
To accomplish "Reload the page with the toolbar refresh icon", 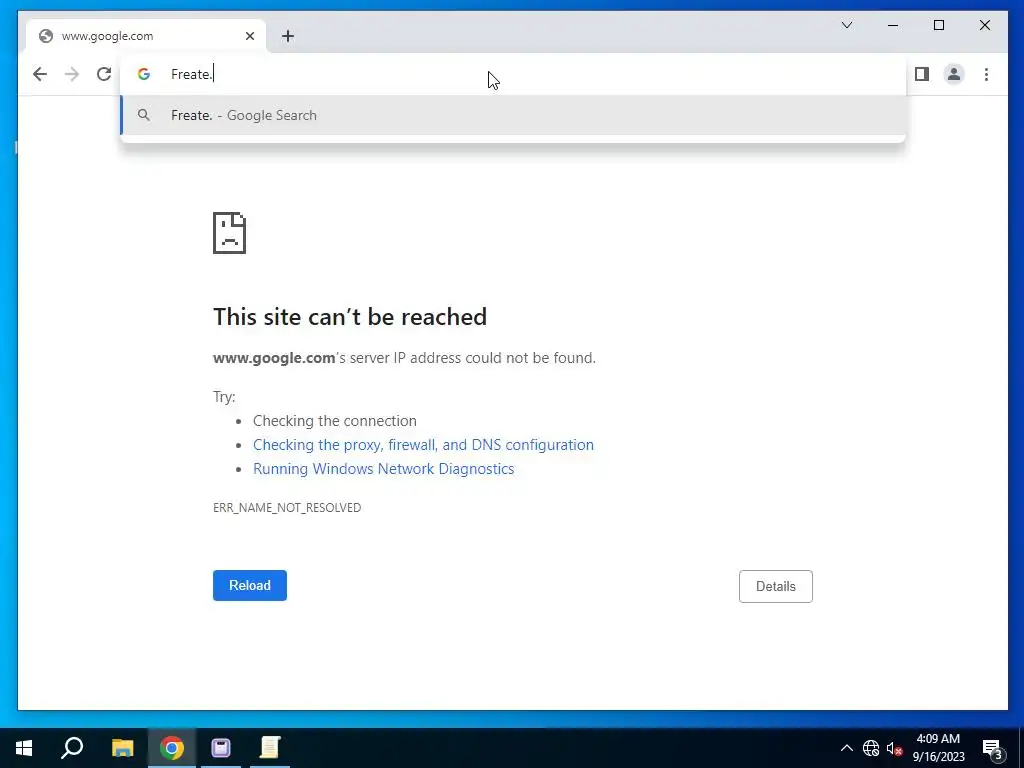I will (104, 74).
